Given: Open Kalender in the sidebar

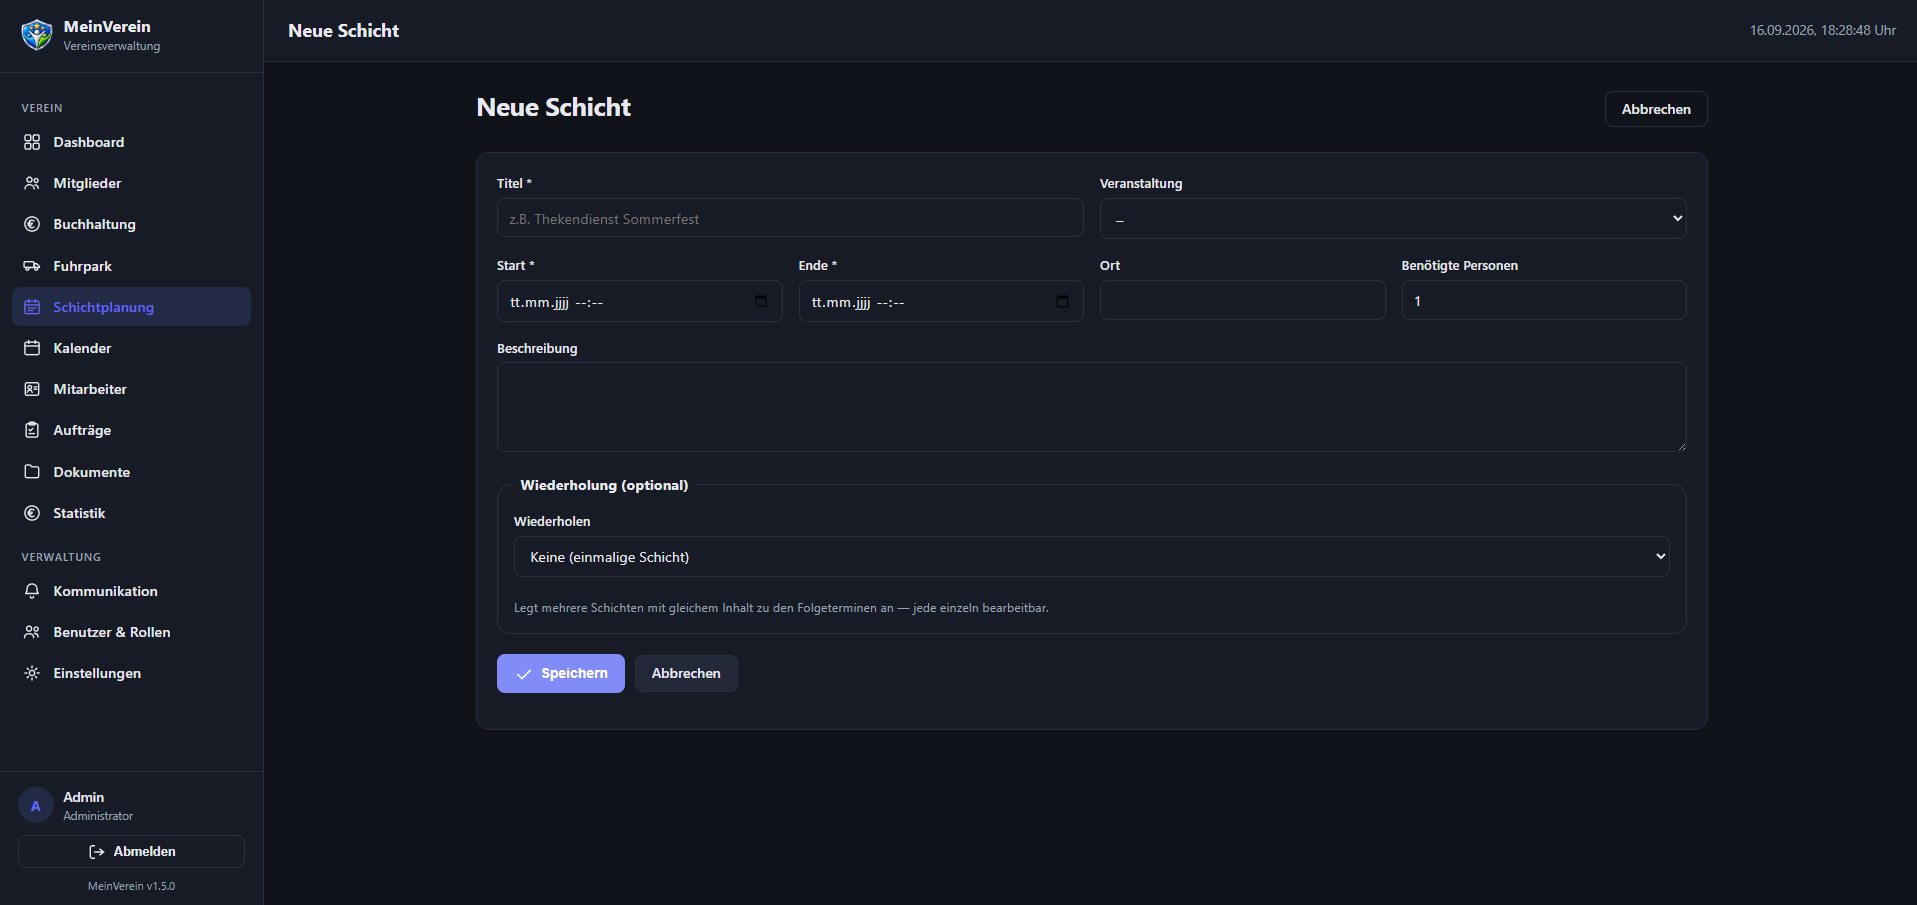Looking at the screenshot, I should tap(131, 348).
